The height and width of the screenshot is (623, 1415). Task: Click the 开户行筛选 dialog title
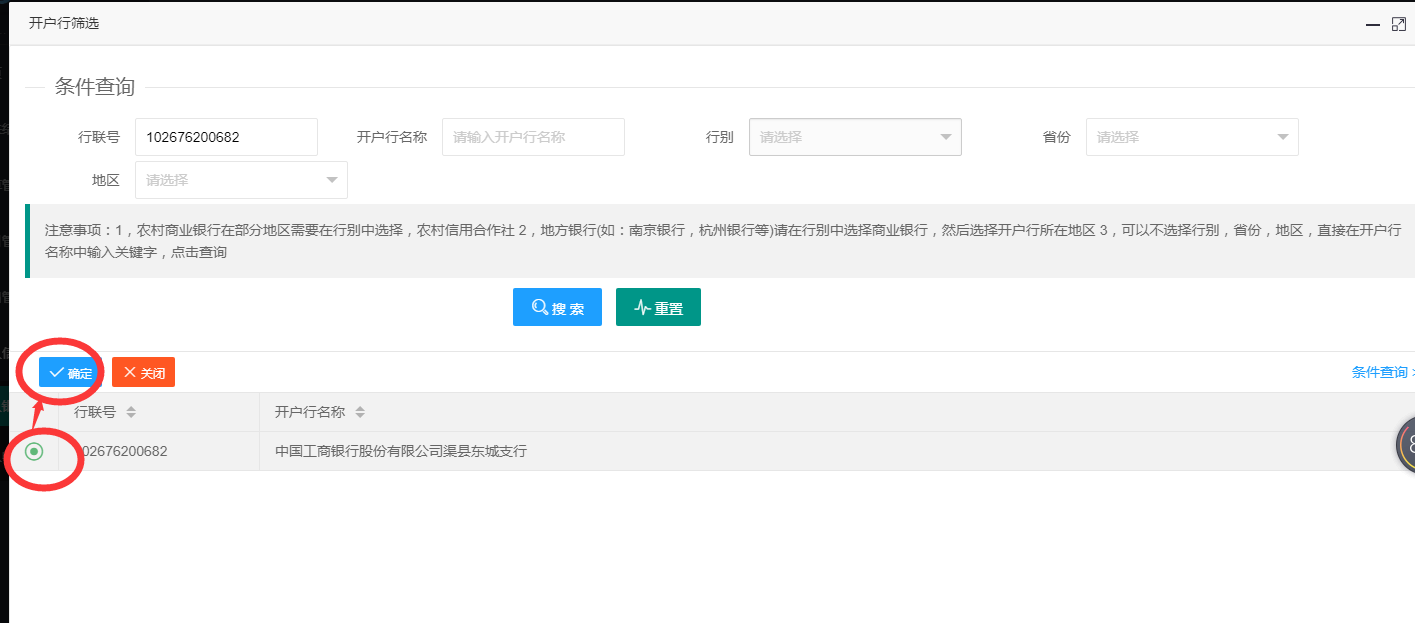point(64,23)
